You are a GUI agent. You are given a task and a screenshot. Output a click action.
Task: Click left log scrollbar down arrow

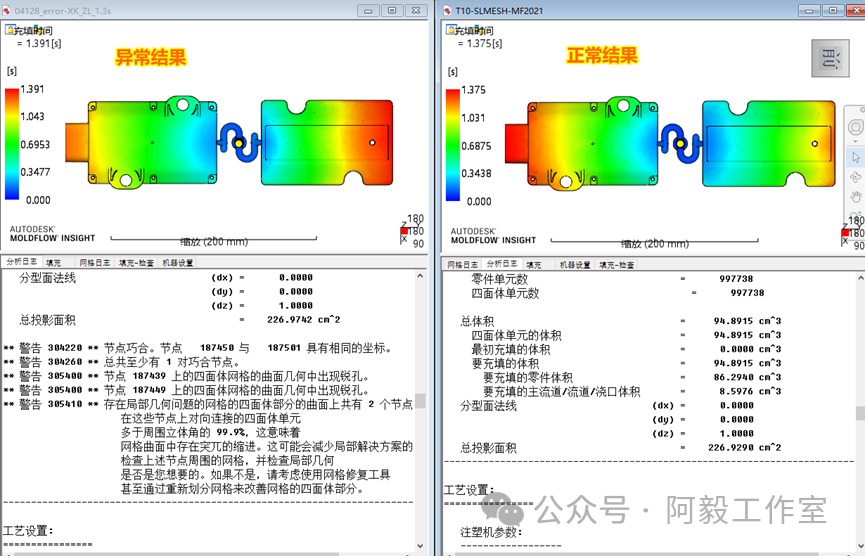(420, 546)
